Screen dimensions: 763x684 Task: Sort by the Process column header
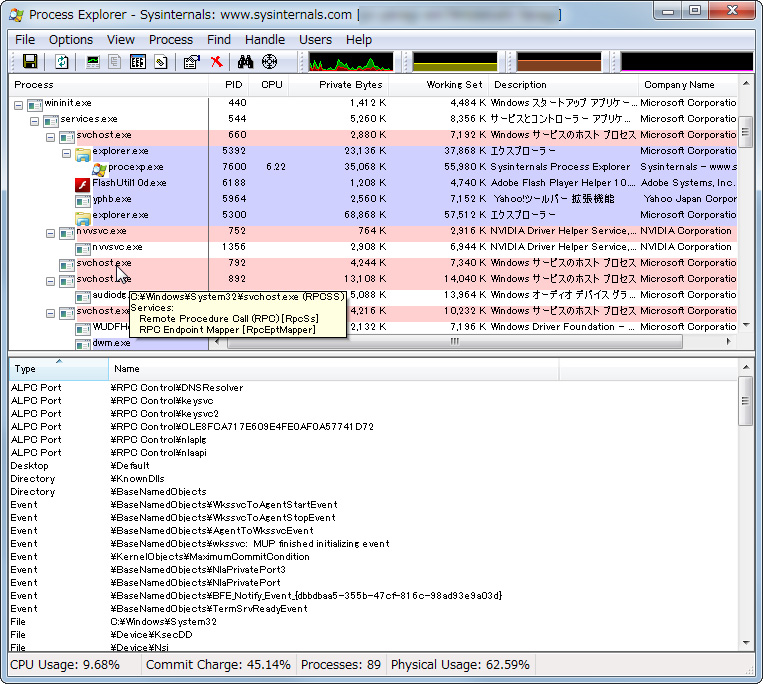[x=109, y=85]
